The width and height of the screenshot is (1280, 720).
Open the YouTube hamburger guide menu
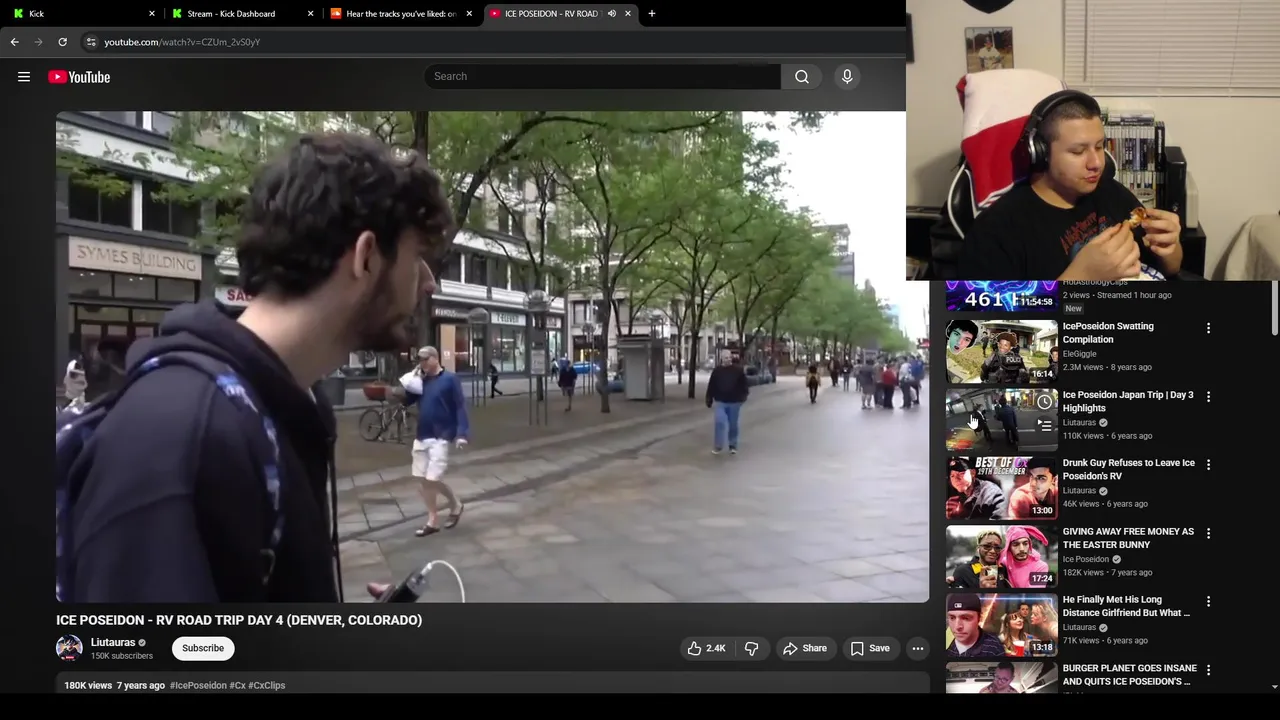click(x=24, y=77)
